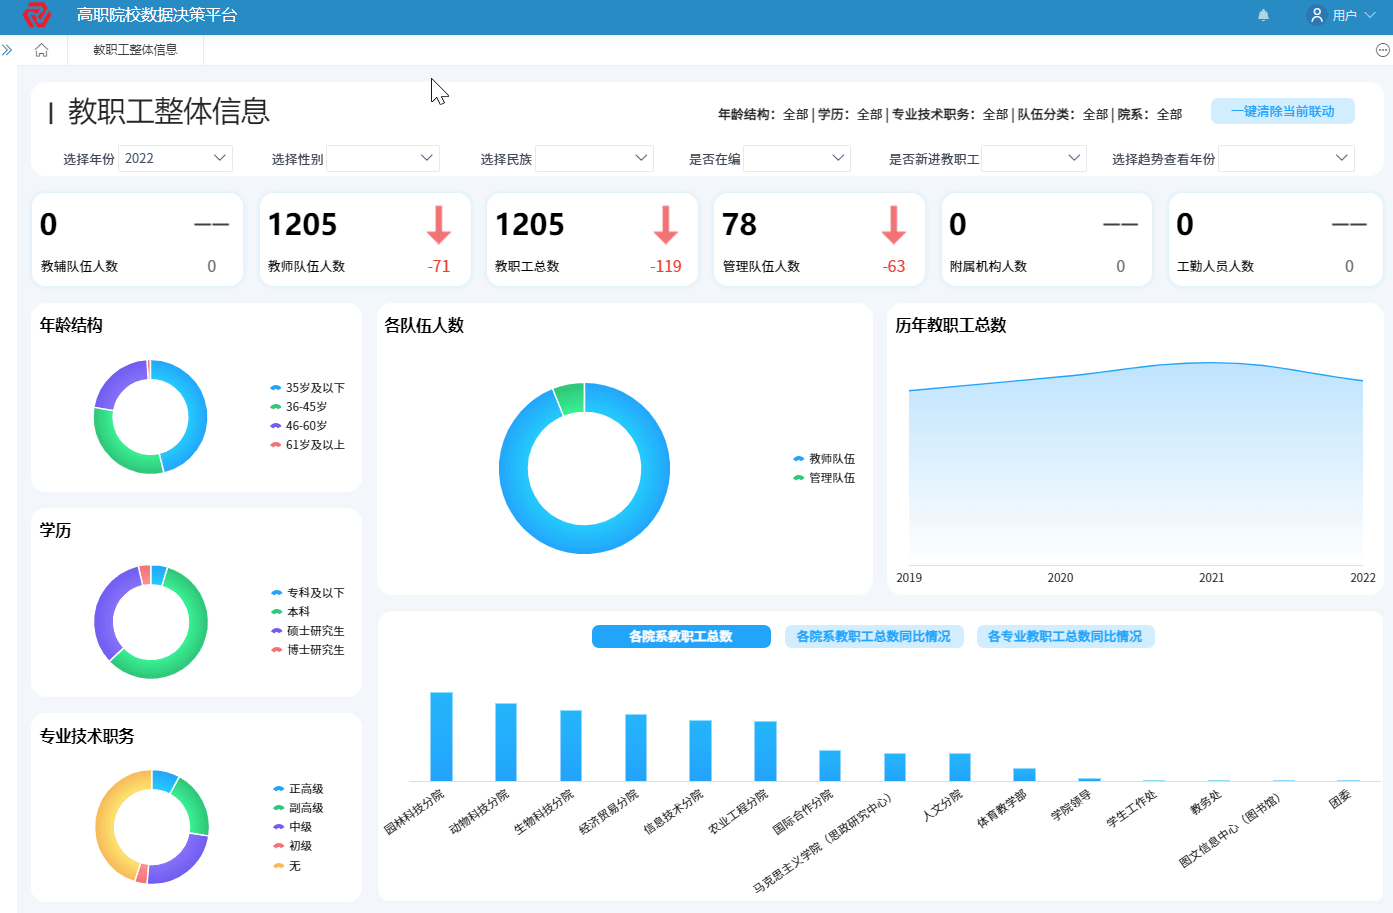Switch to the 教职工整体信息 tab
This screenshot has width=1393, height=913.
point(135,50)
